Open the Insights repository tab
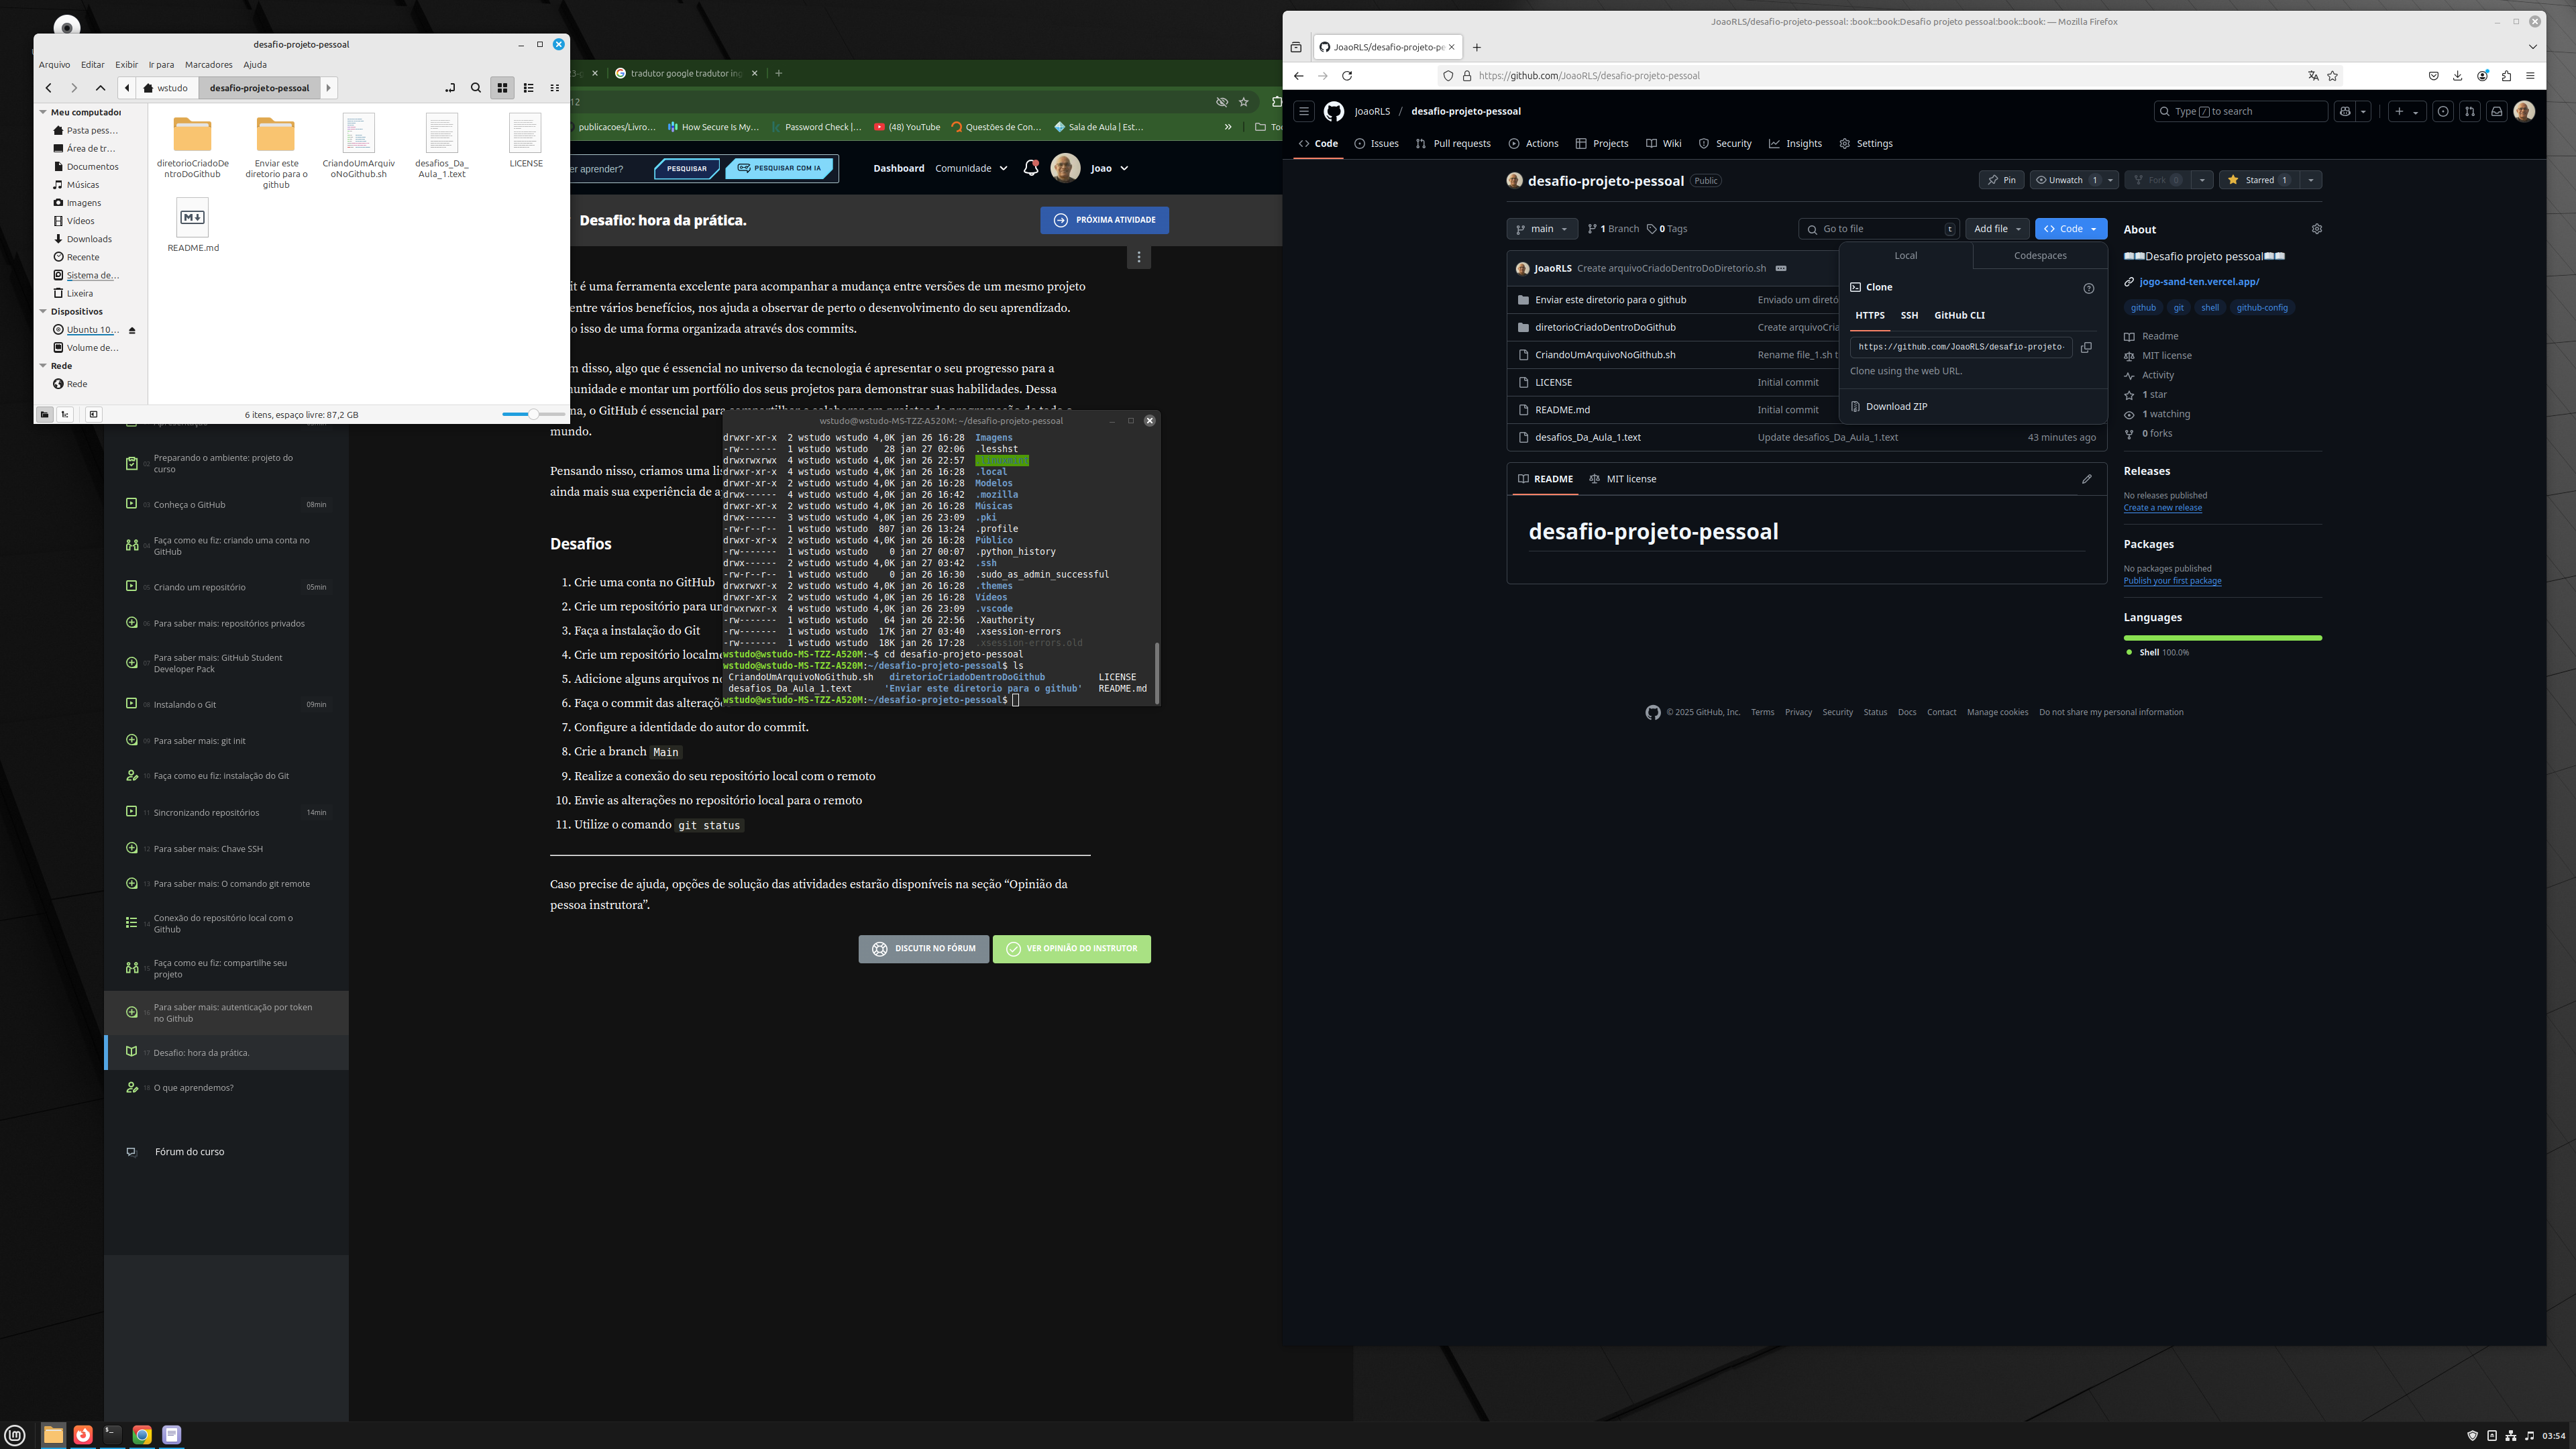Viewport: 2576px width, 1449px height. (x=1795, y=144)
